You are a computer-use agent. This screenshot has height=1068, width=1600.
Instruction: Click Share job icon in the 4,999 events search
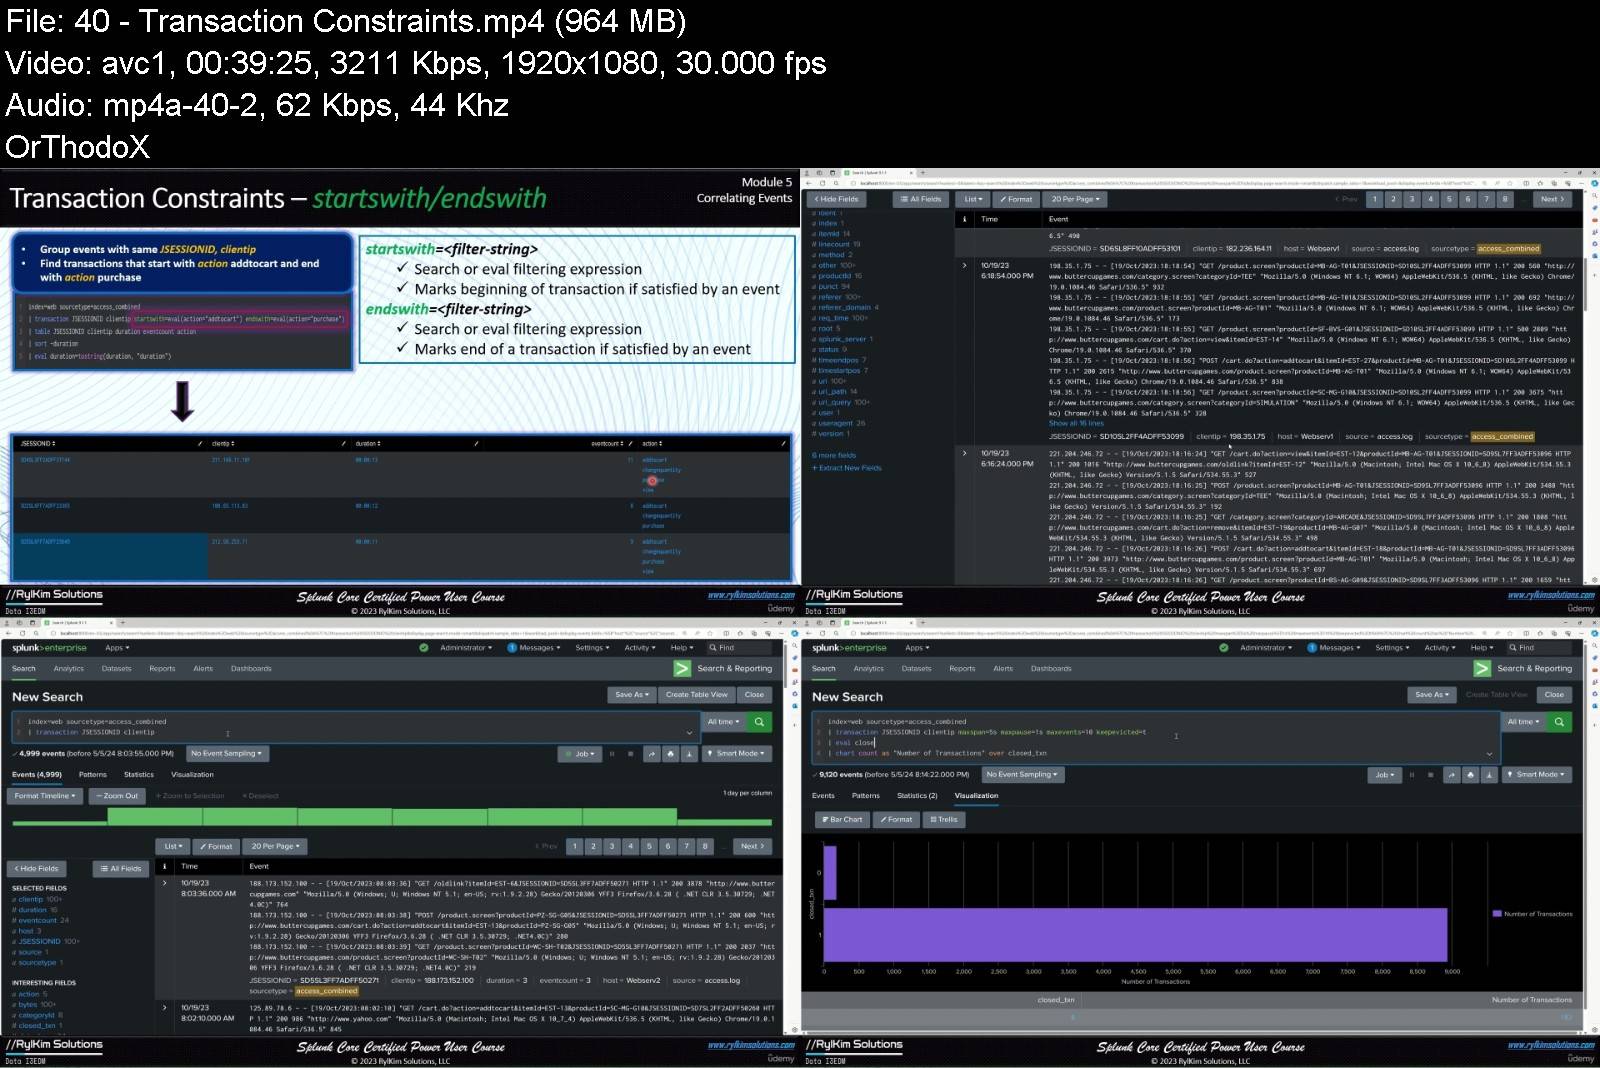[651, 754]
